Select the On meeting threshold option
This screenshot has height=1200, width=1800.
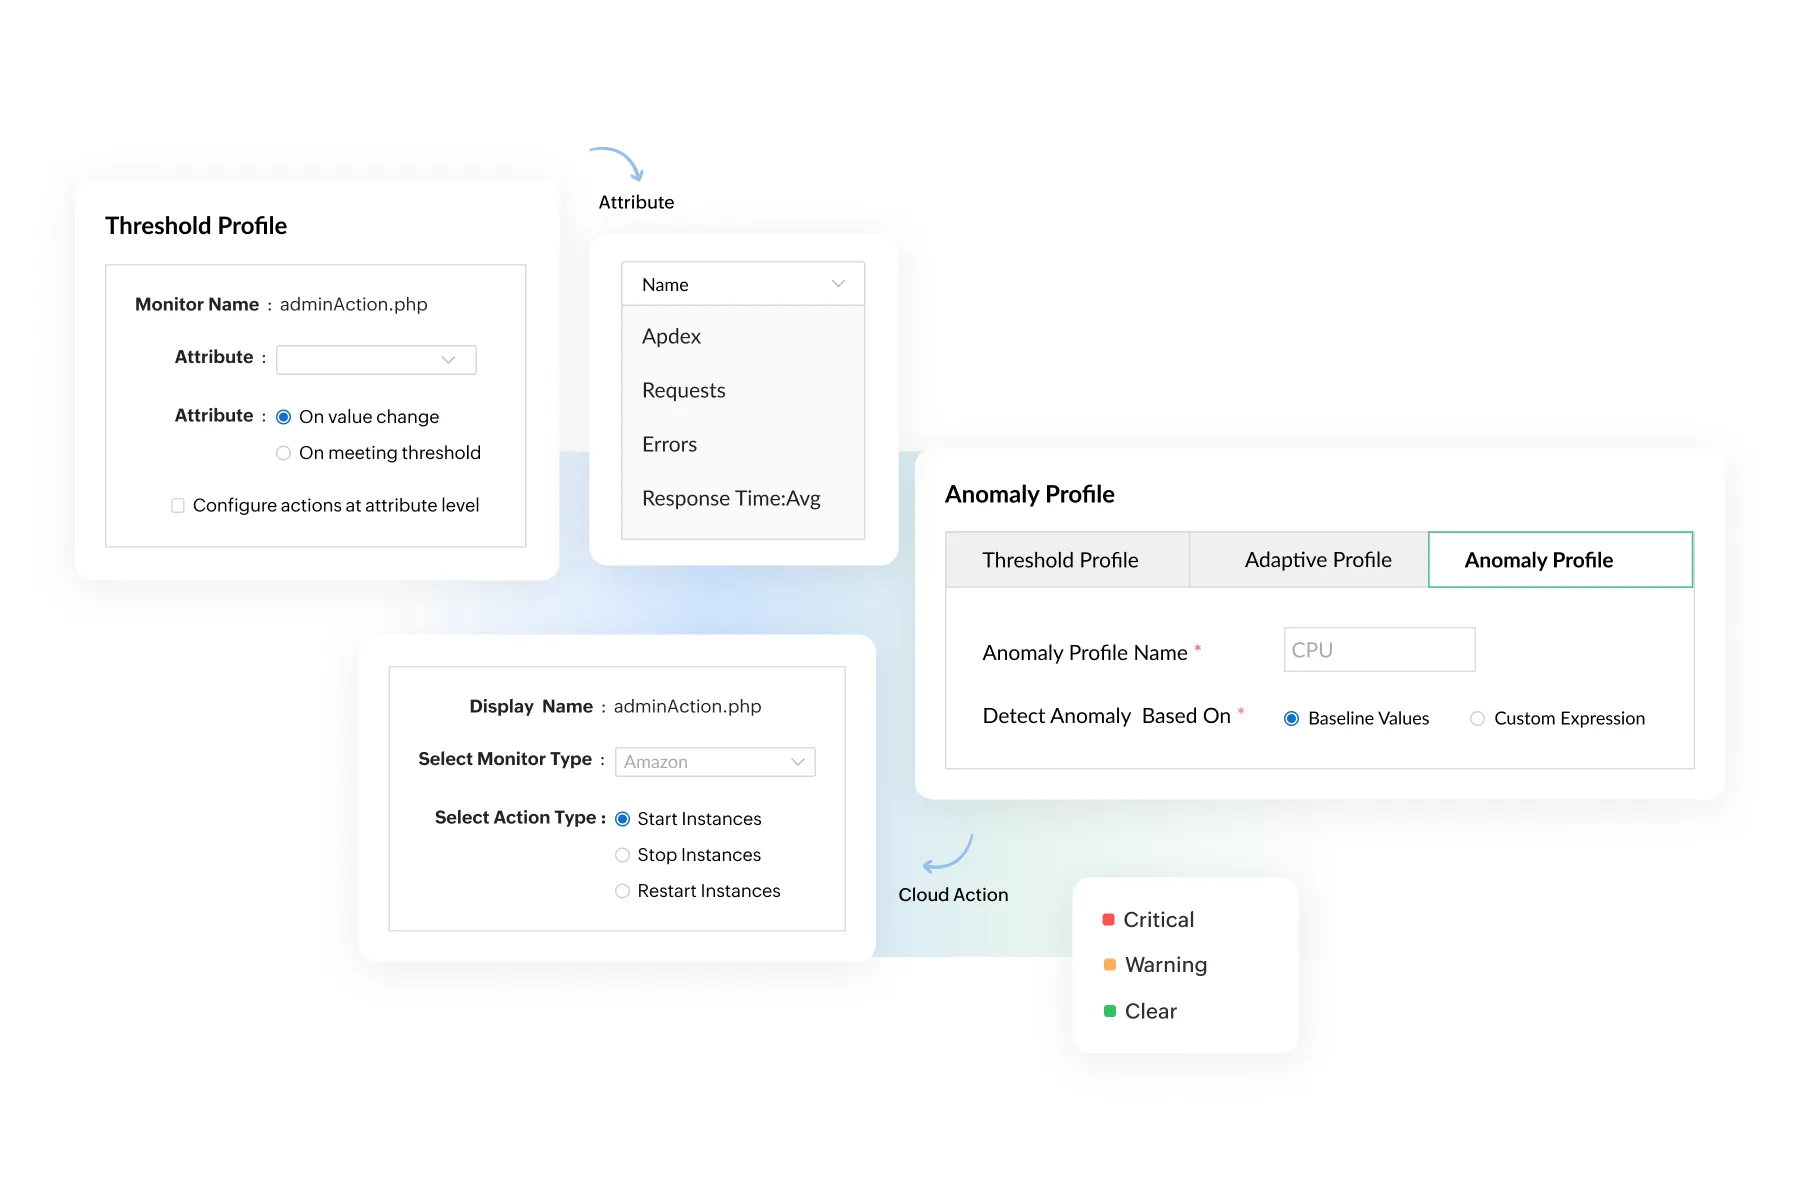(284, 453)
